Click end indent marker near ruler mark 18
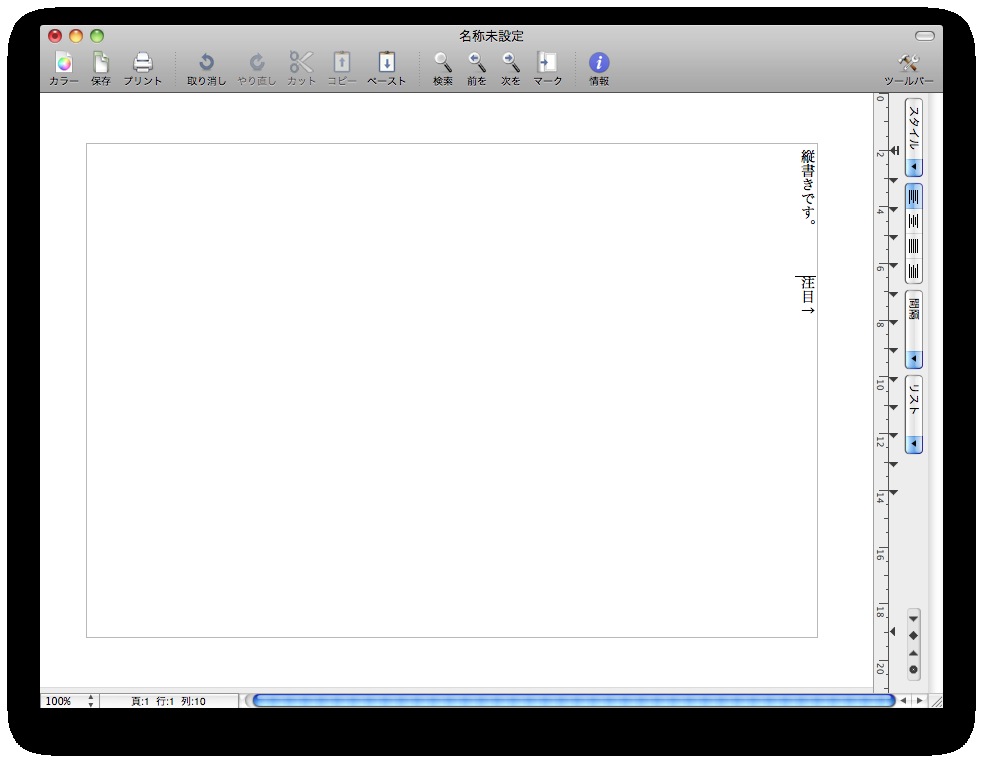 click(893, 632)
